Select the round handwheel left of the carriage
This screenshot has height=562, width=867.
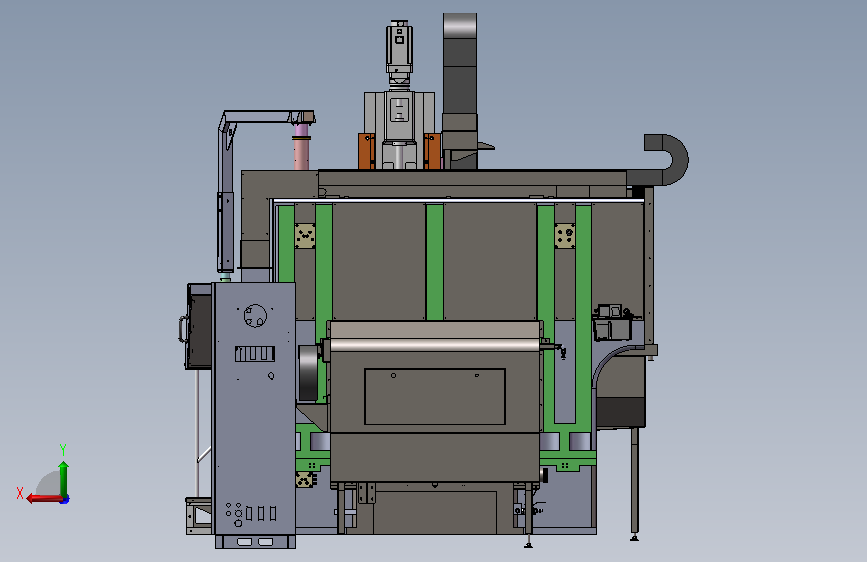(308, 373)
